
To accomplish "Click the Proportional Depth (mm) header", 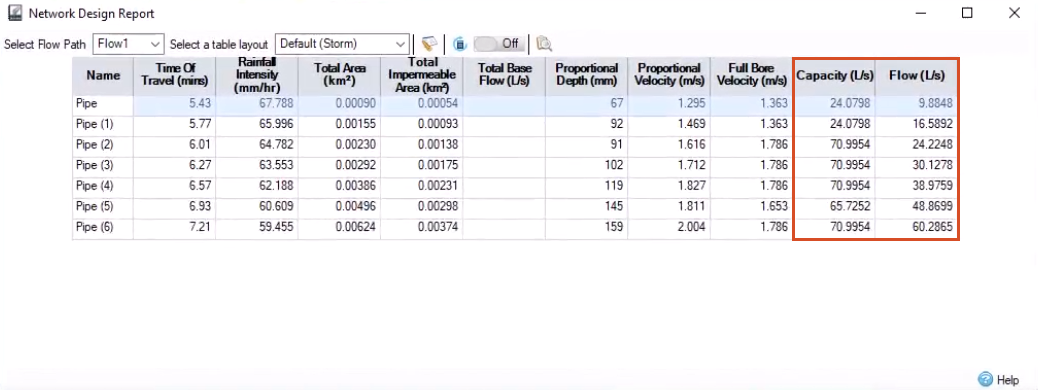I will 587,76.
